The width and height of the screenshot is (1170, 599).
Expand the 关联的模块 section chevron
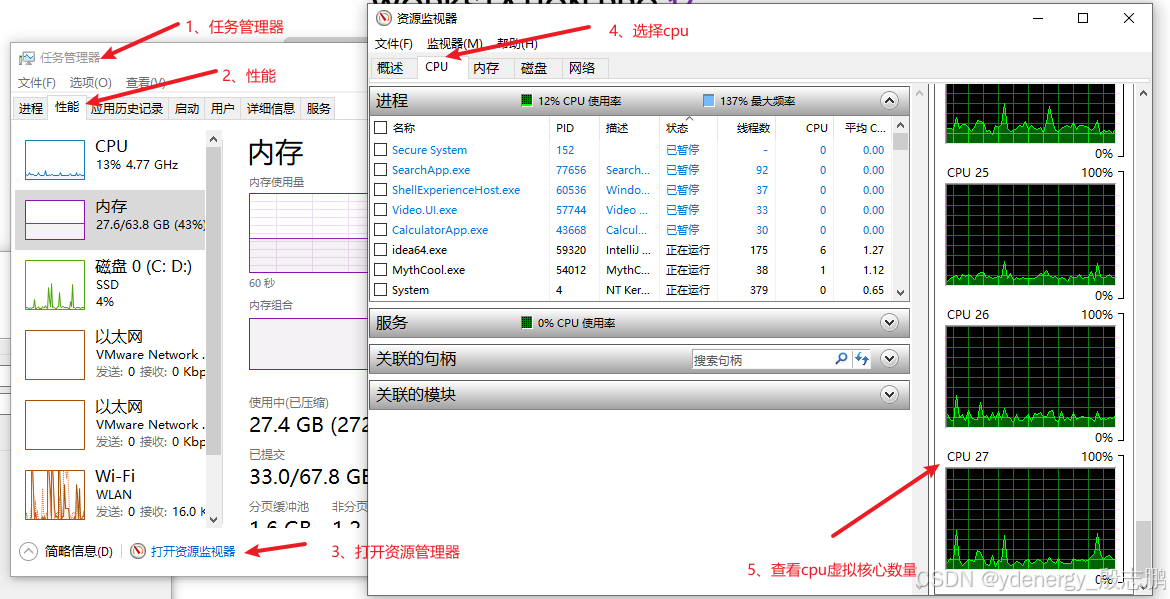889,395
